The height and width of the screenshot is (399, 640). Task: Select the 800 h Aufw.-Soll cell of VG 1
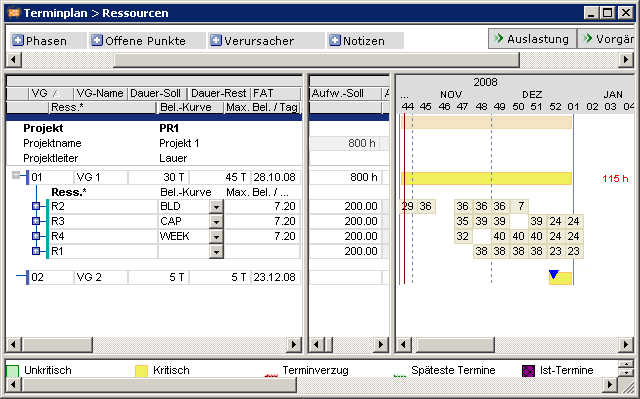click(345, 177)
